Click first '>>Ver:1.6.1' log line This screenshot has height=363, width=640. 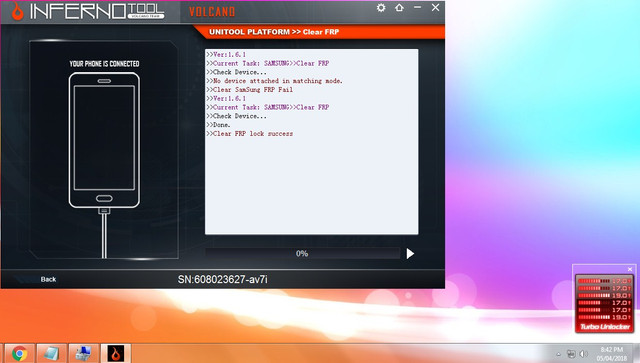click(x=226, y=54)
